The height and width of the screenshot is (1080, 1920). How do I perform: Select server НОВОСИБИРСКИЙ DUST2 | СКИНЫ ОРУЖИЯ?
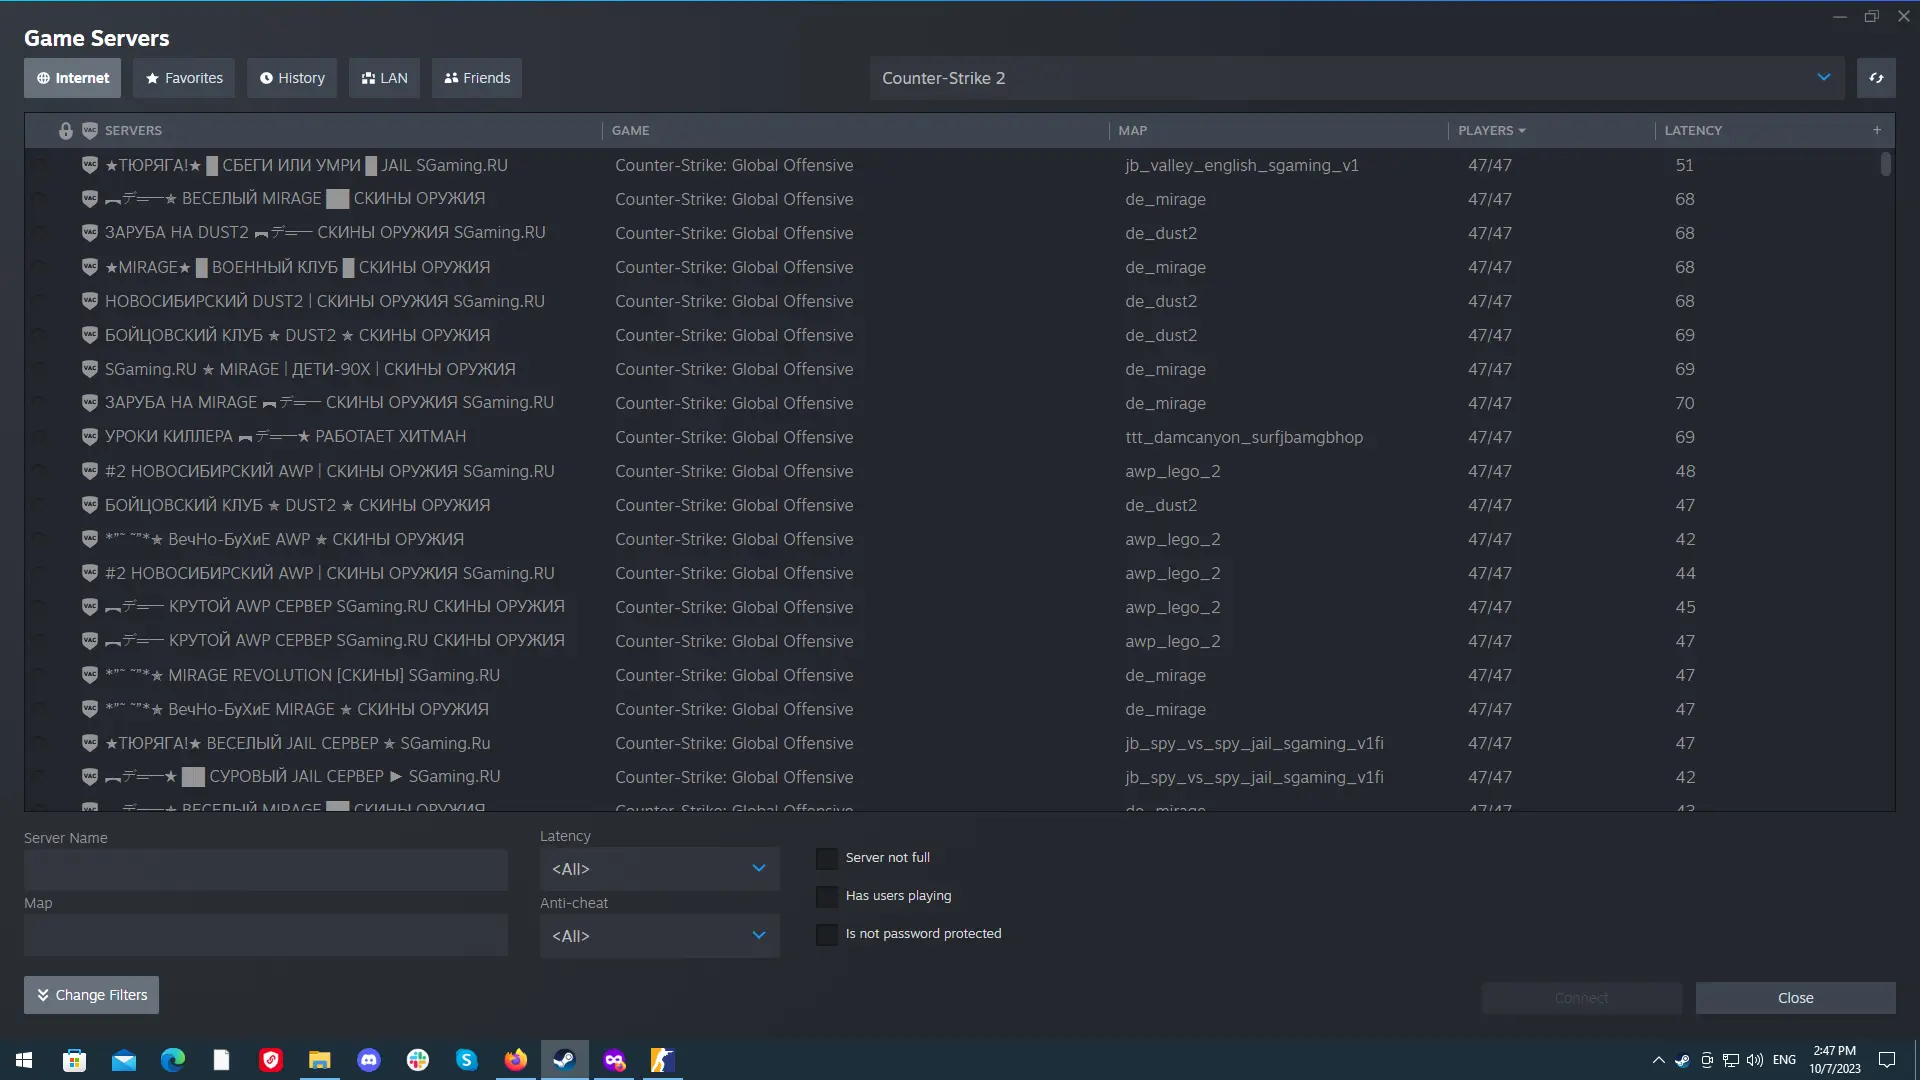click(x=958, y=301)
